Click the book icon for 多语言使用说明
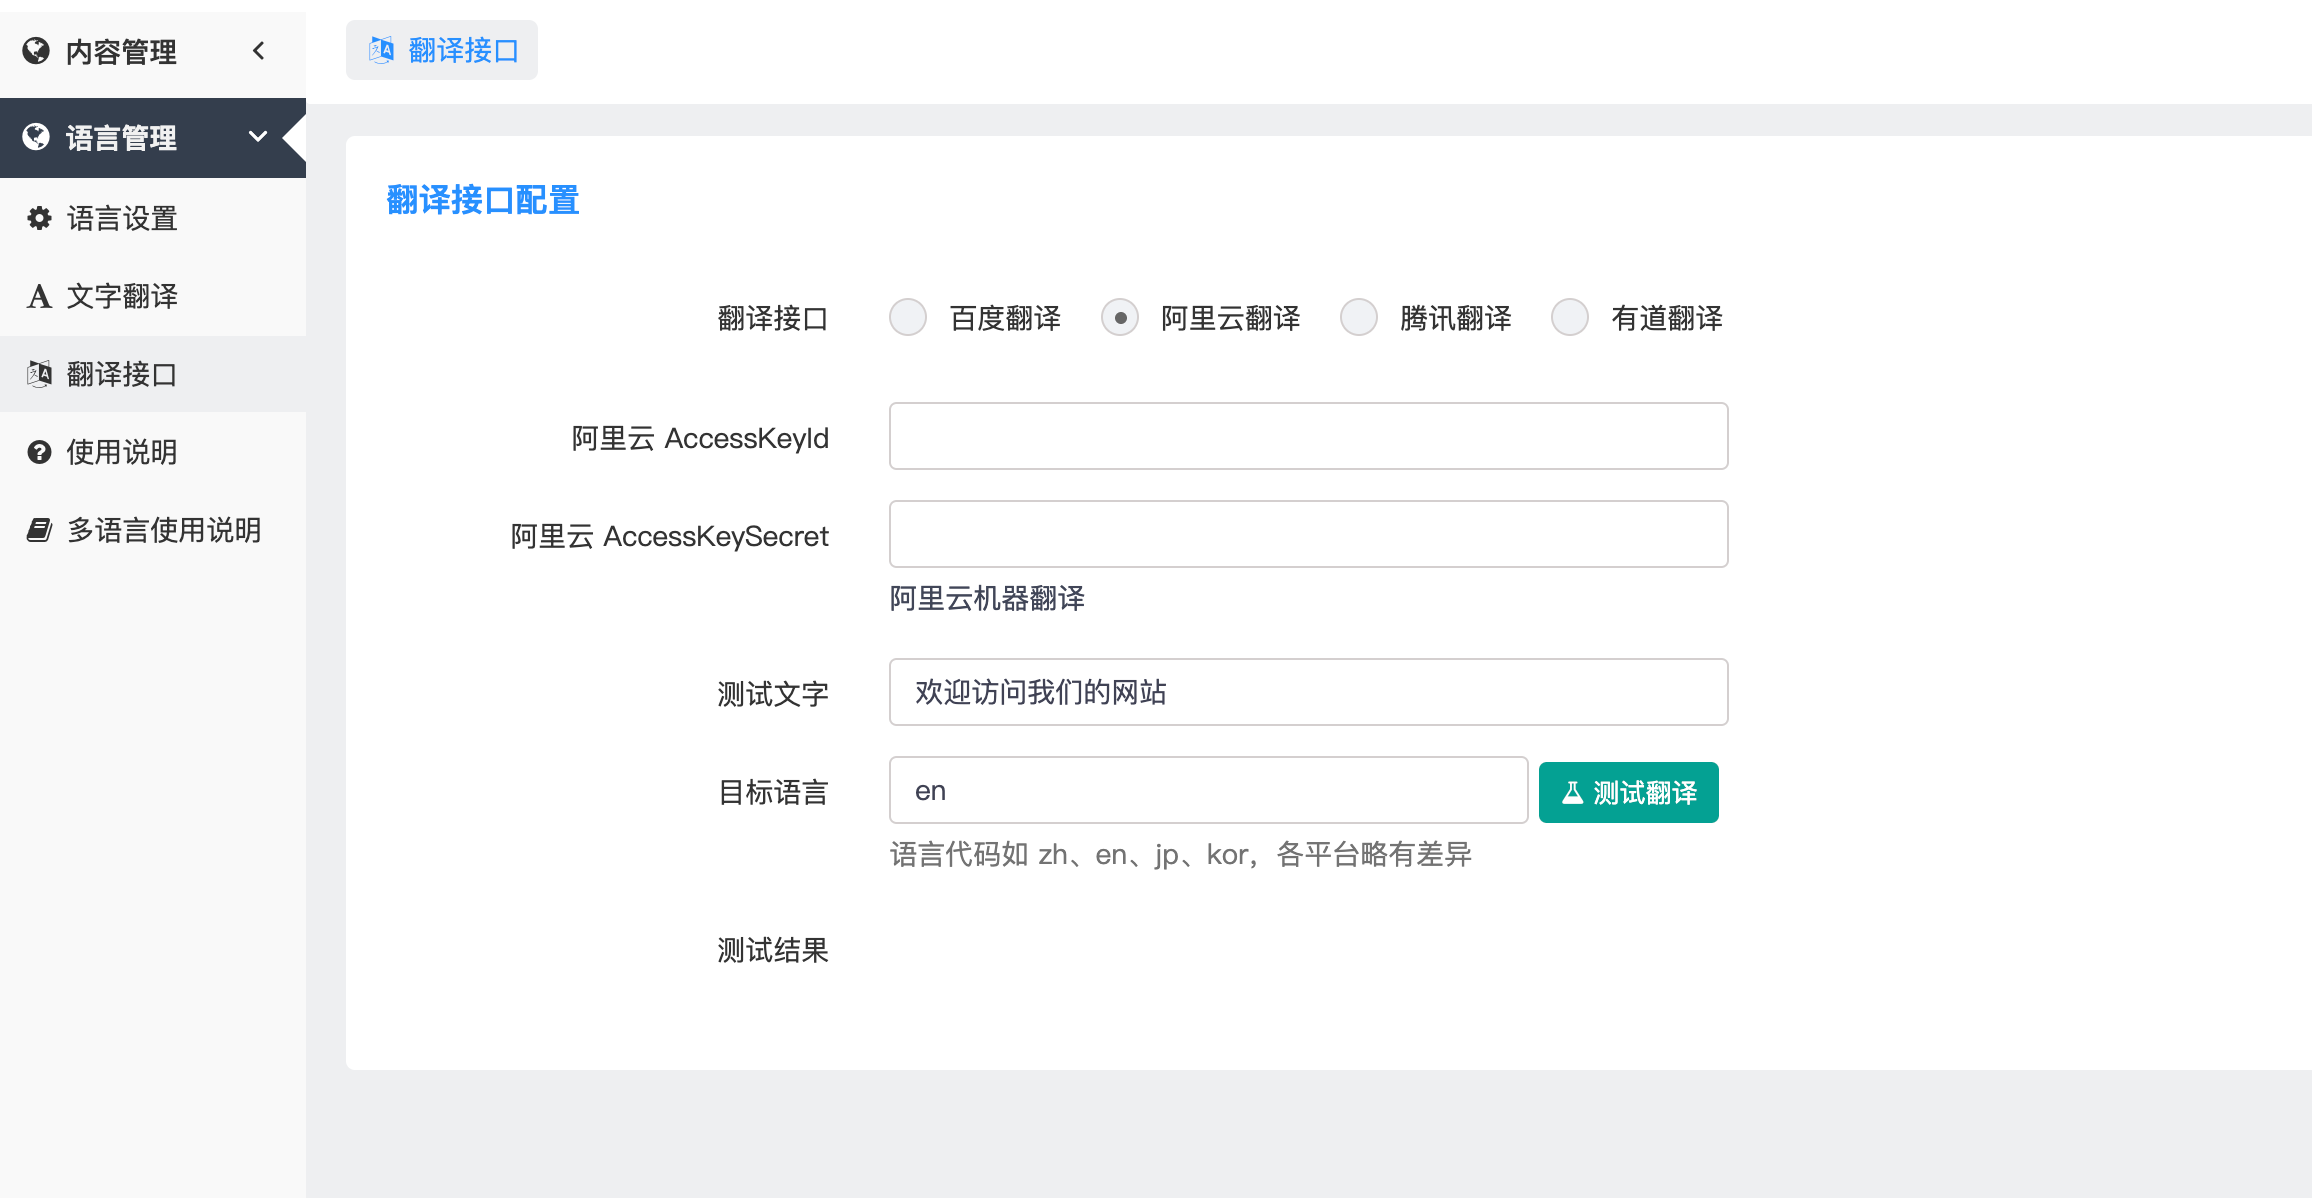The image size is (2312, 1198). click(x=39, y=530)
